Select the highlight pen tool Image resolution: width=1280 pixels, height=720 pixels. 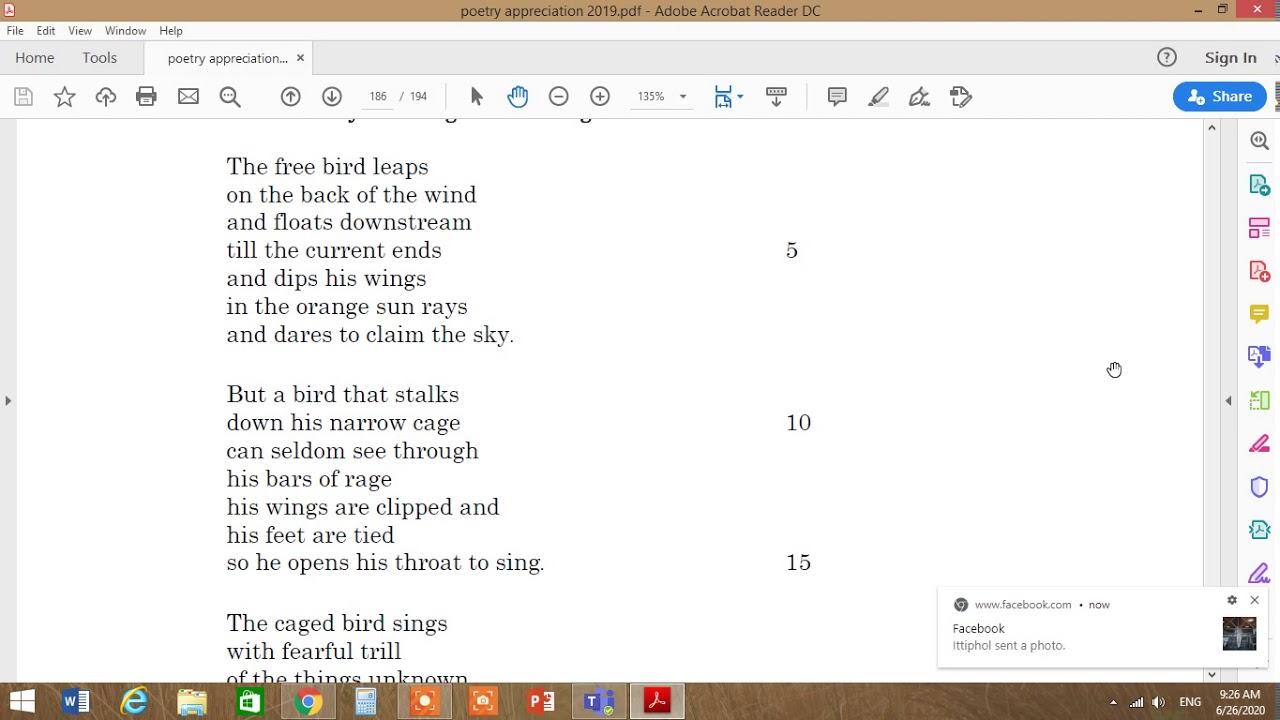tap(879, 97)
